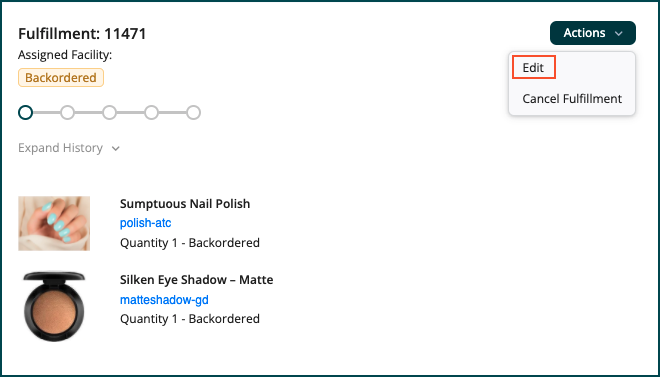Open the Actions dropdown button
Screen dimensions: 660x377
[593, 33]
